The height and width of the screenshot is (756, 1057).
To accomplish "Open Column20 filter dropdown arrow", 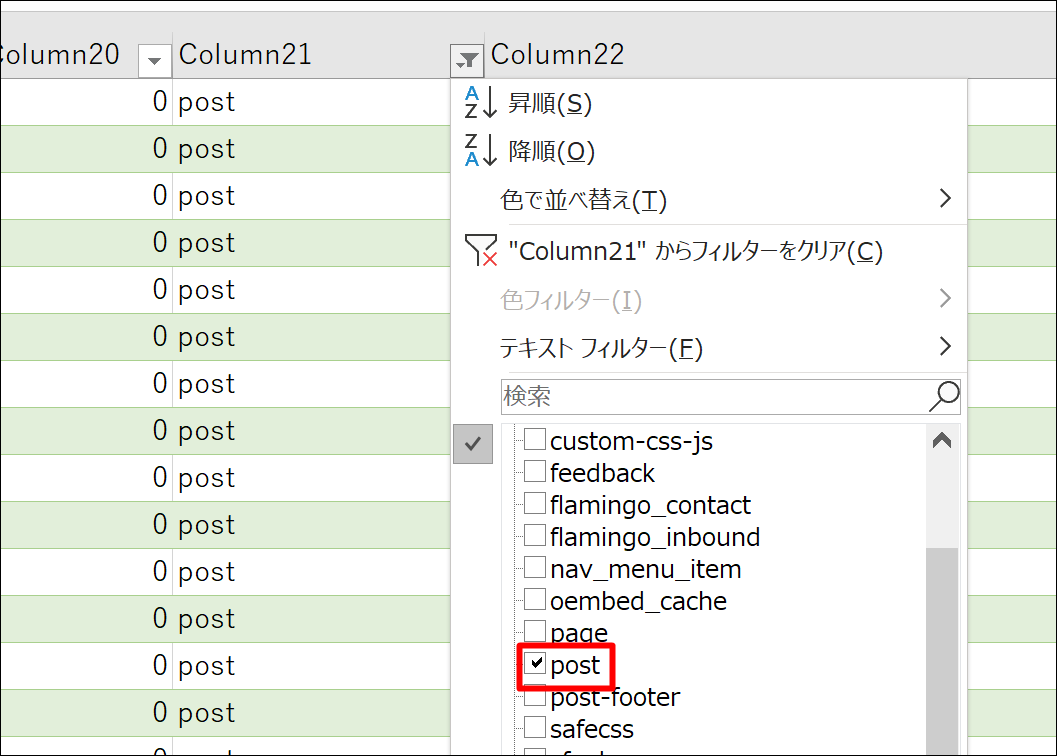I will [x=154, y=61].
